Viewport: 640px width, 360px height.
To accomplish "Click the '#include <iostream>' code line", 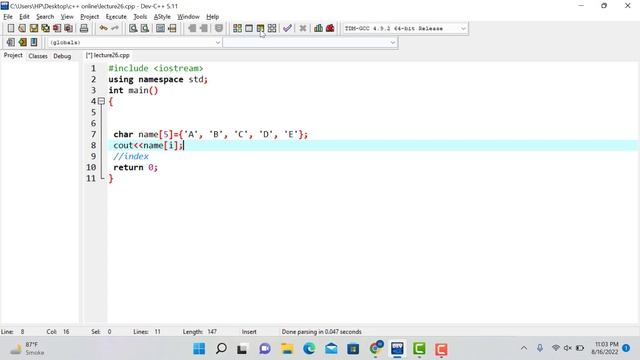I will [x=156, y=68].
